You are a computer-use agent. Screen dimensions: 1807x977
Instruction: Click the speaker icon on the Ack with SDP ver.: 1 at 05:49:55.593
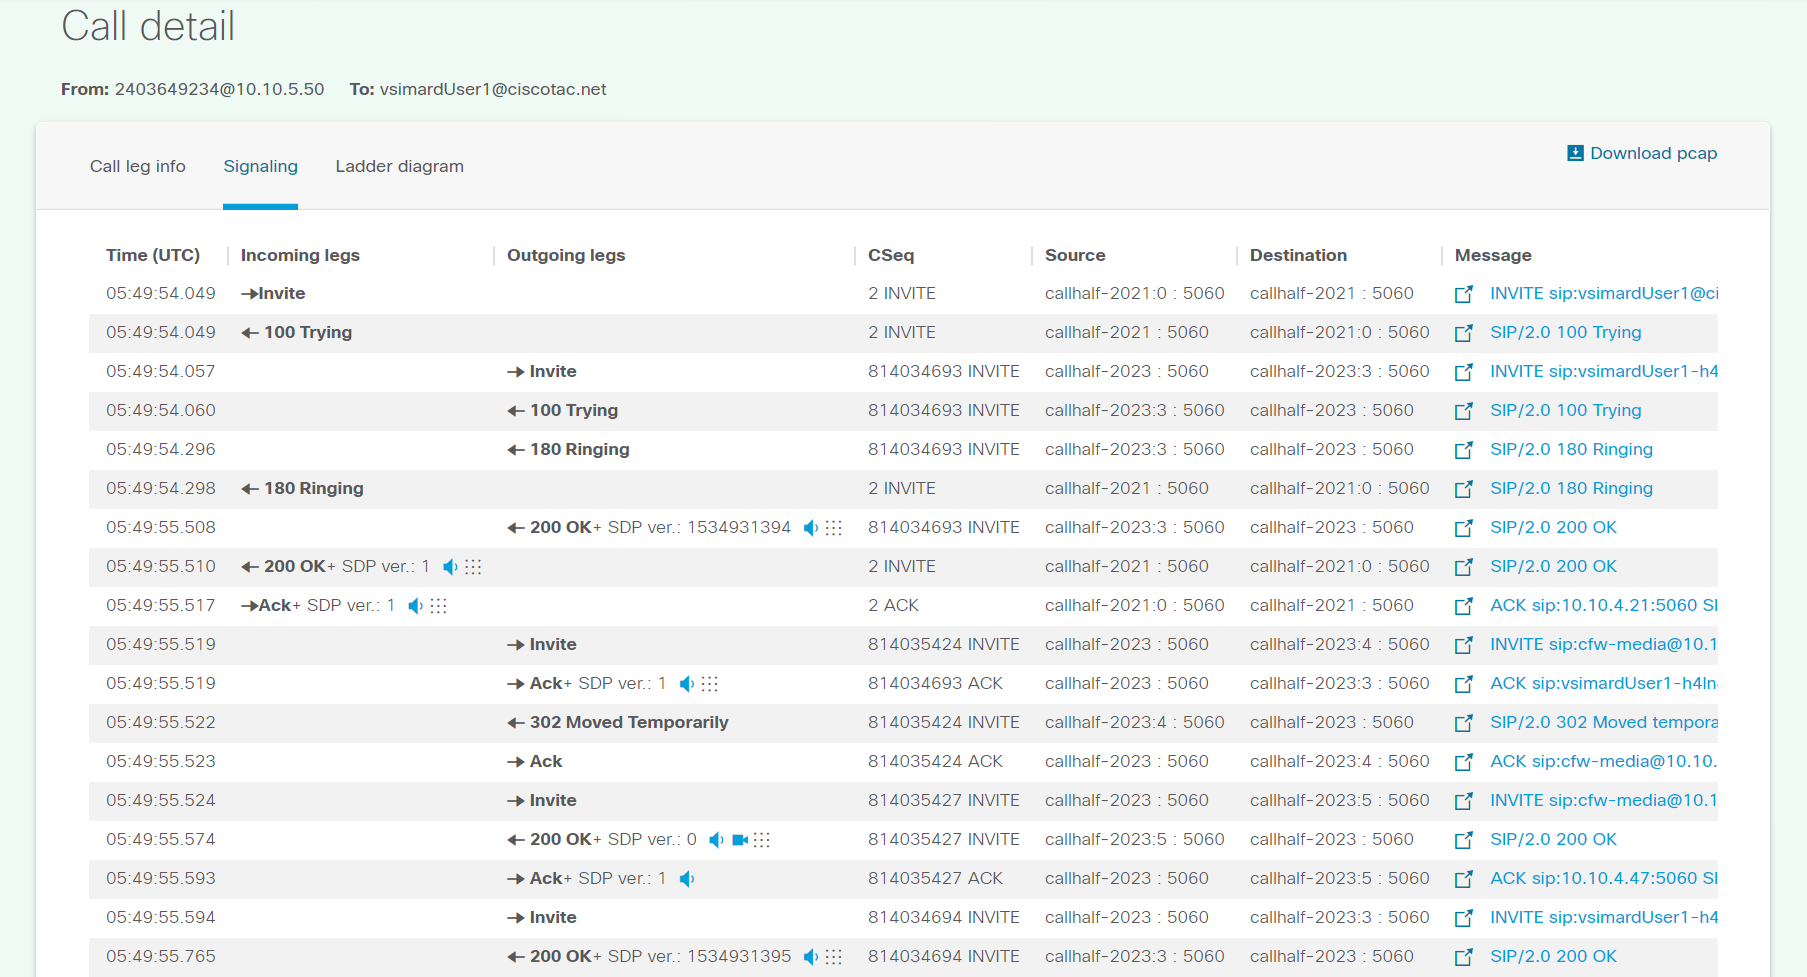686,878
